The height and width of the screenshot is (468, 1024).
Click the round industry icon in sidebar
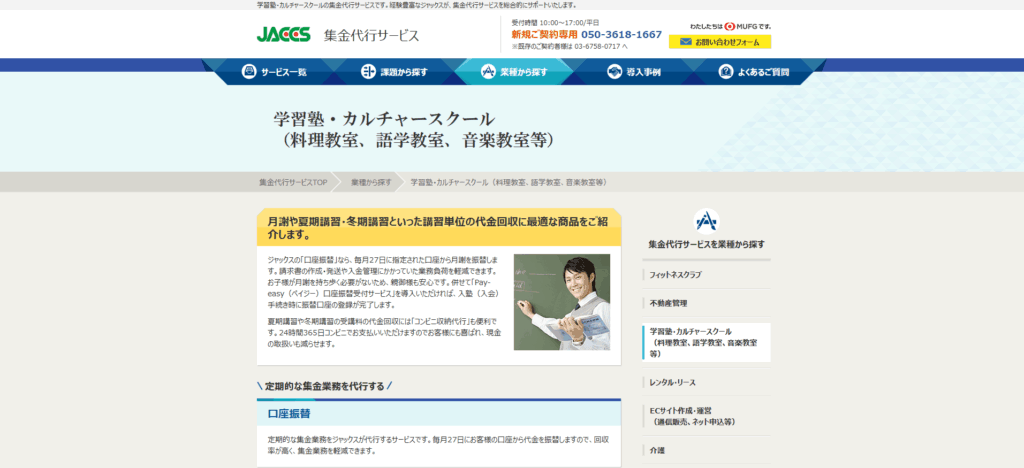point(706,221)
